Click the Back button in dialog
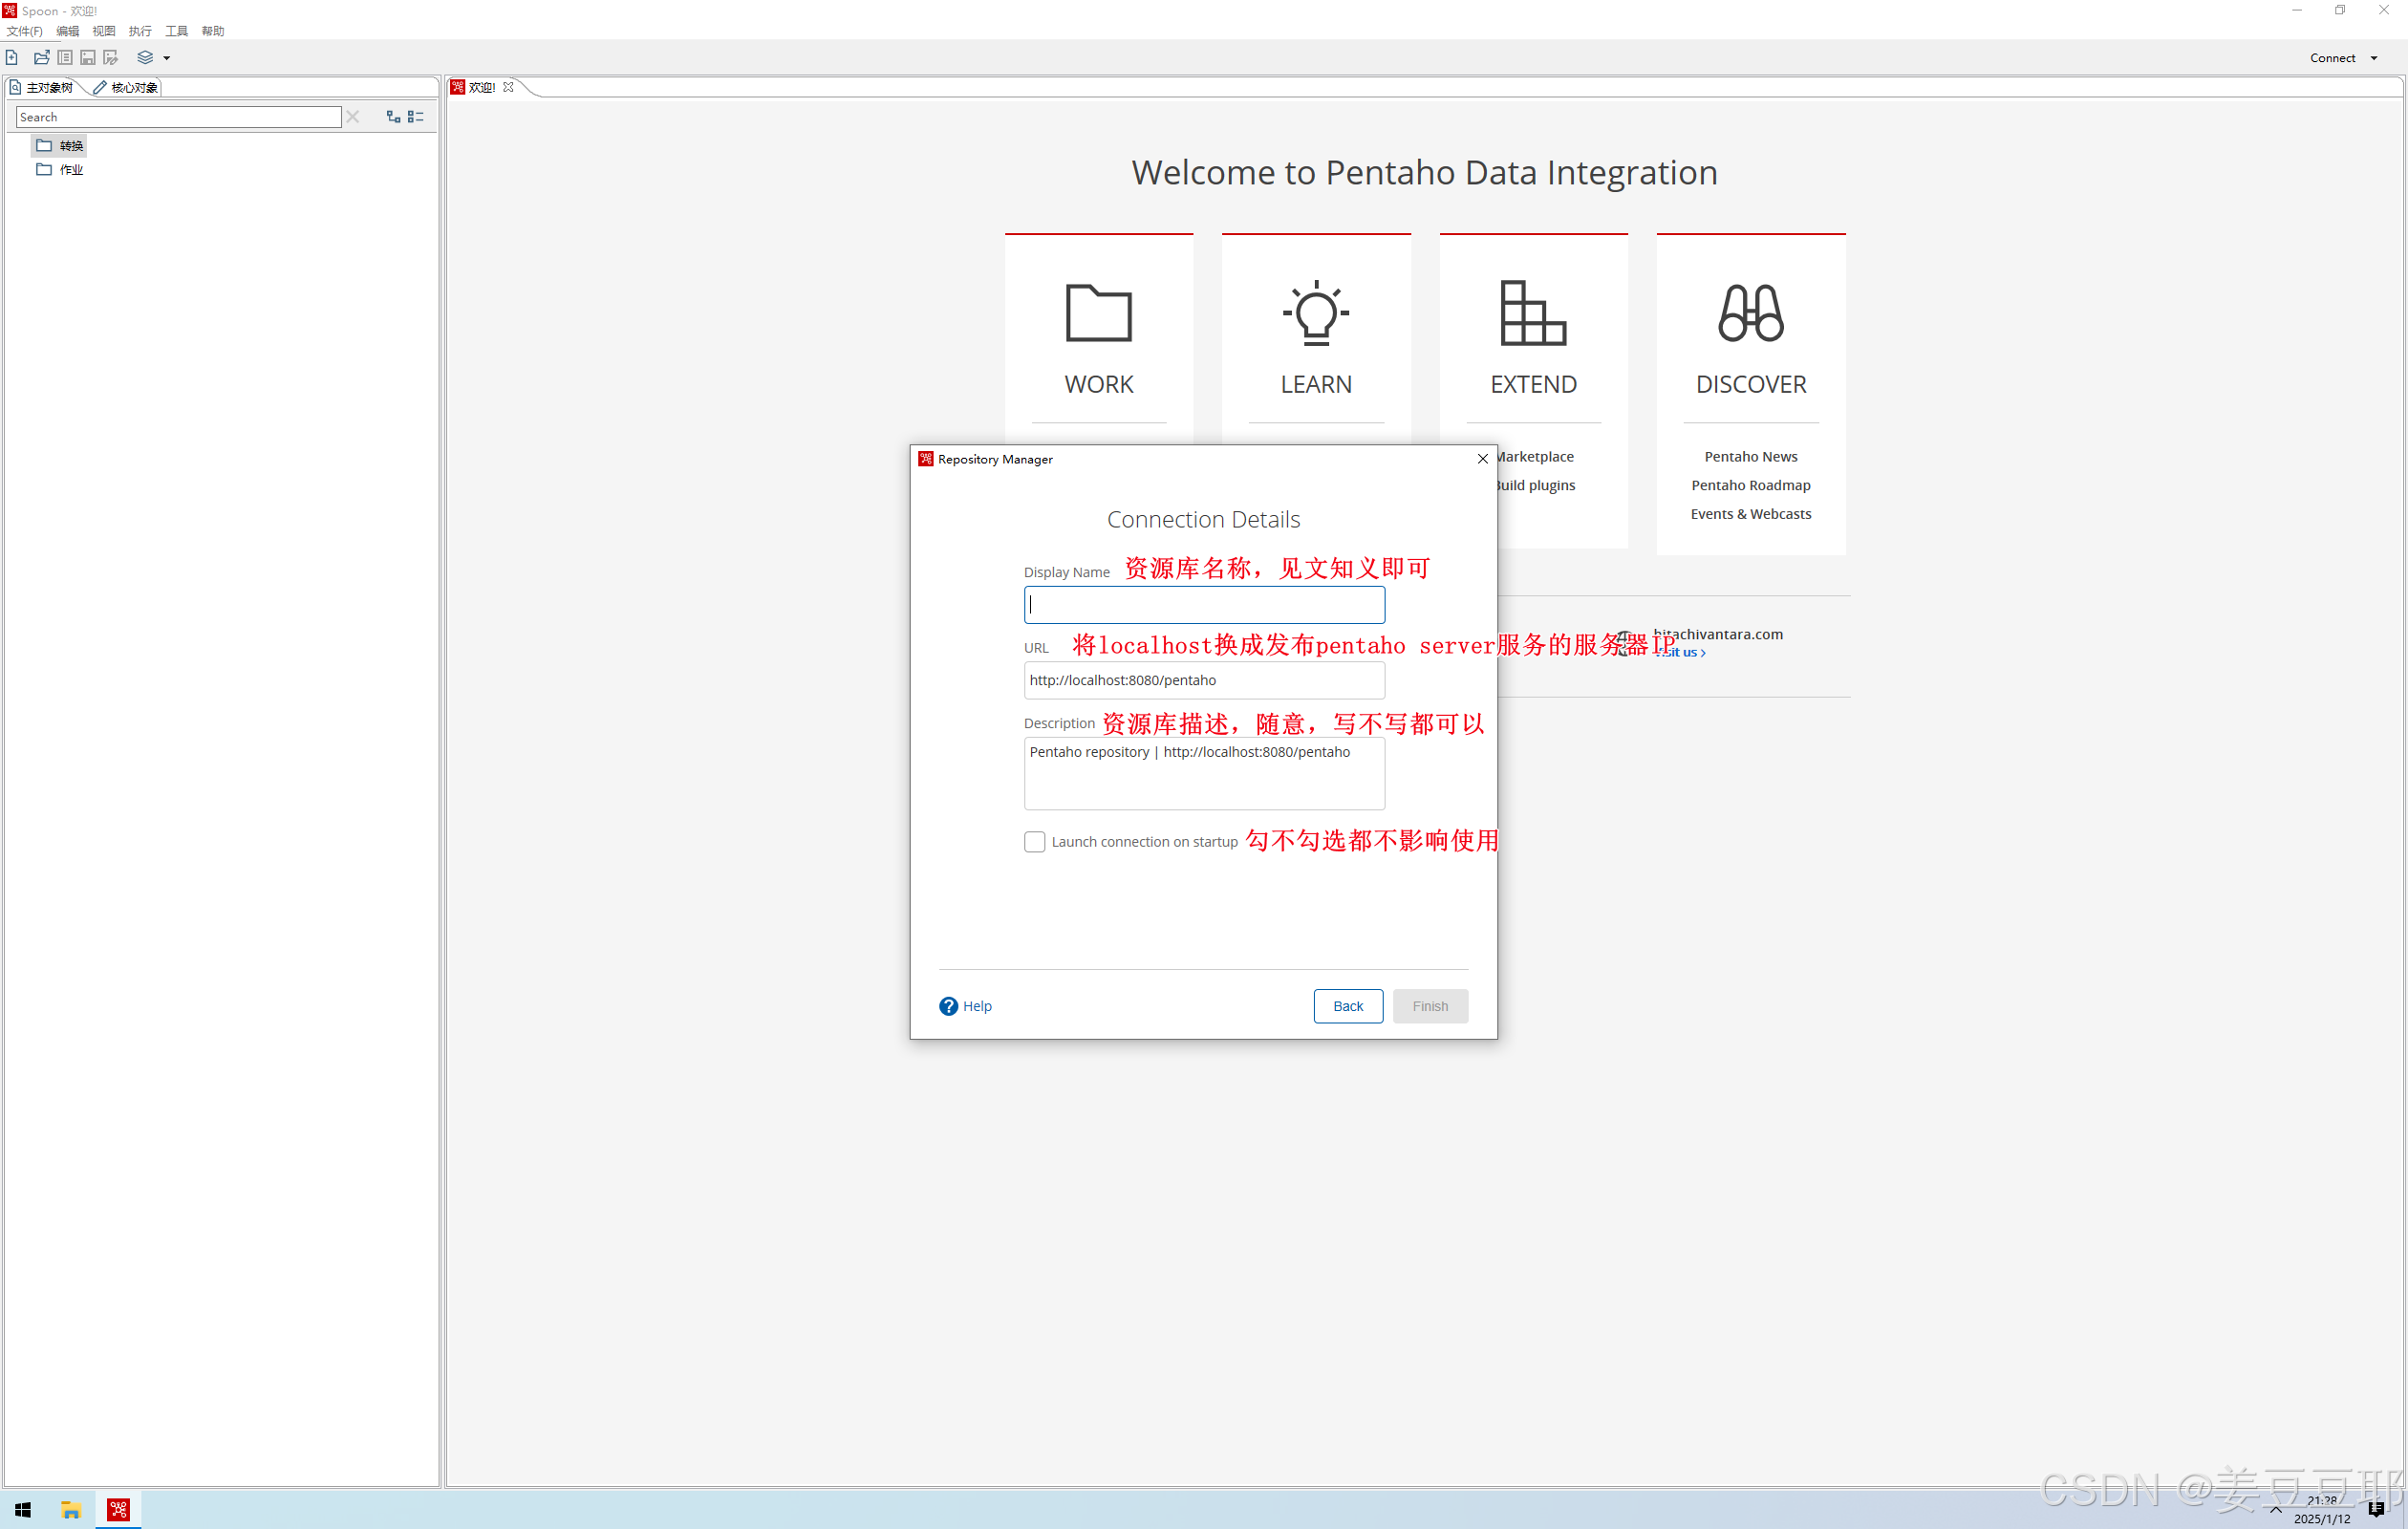This screenshot has width=2408, height=1529. (x=1347, y=1006)
